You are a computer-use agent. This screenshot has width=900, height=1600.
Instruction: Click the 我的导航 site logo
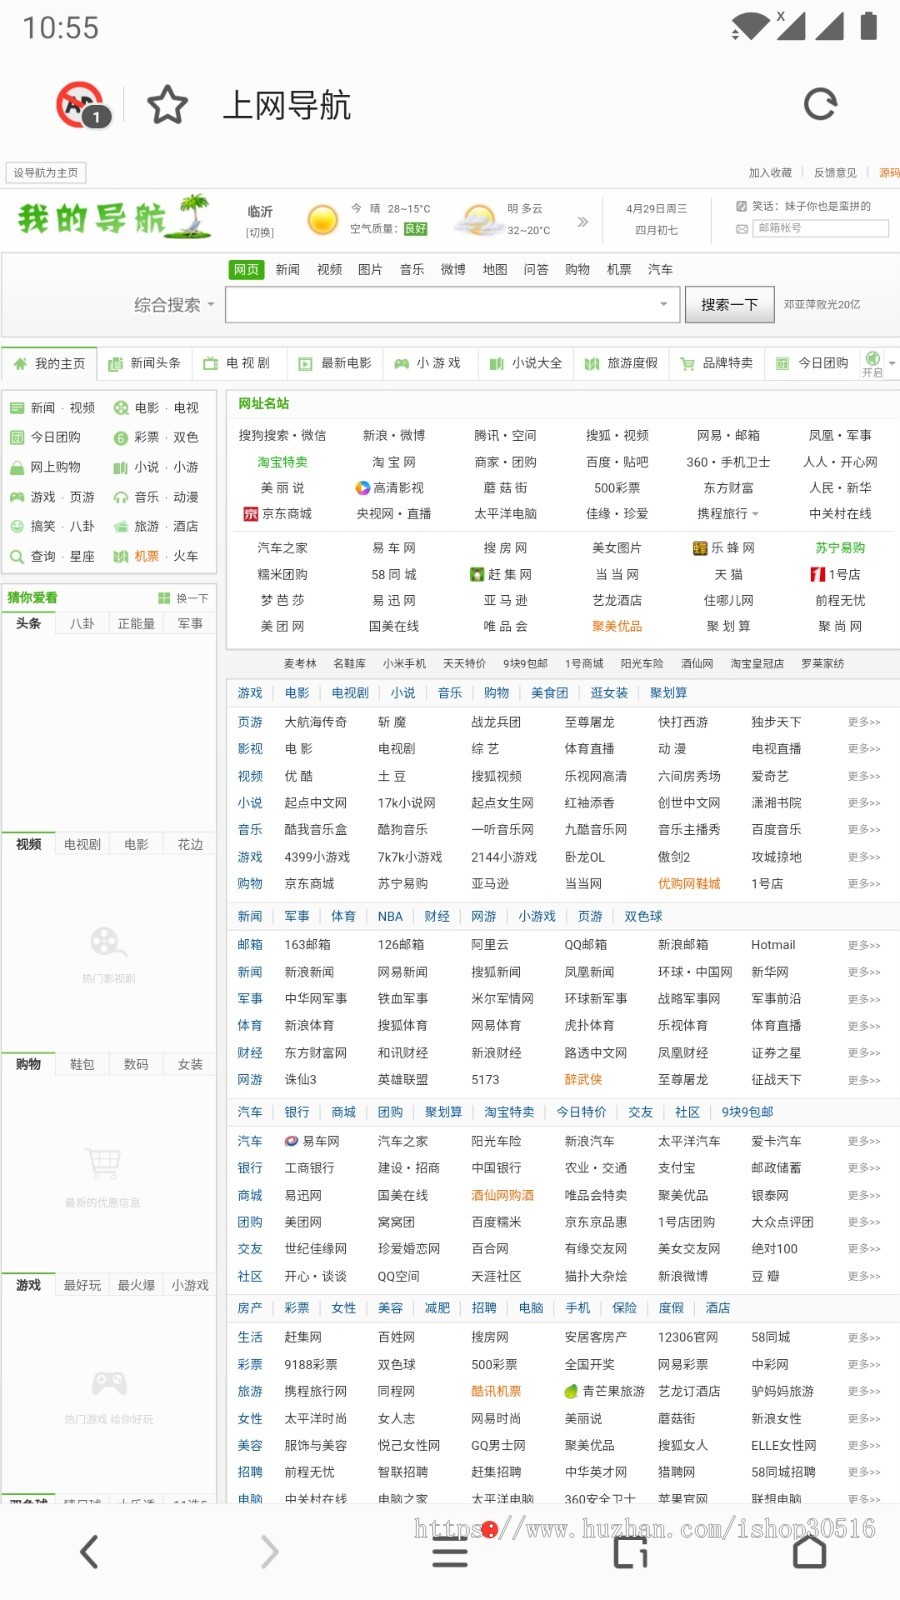(113, 217)
